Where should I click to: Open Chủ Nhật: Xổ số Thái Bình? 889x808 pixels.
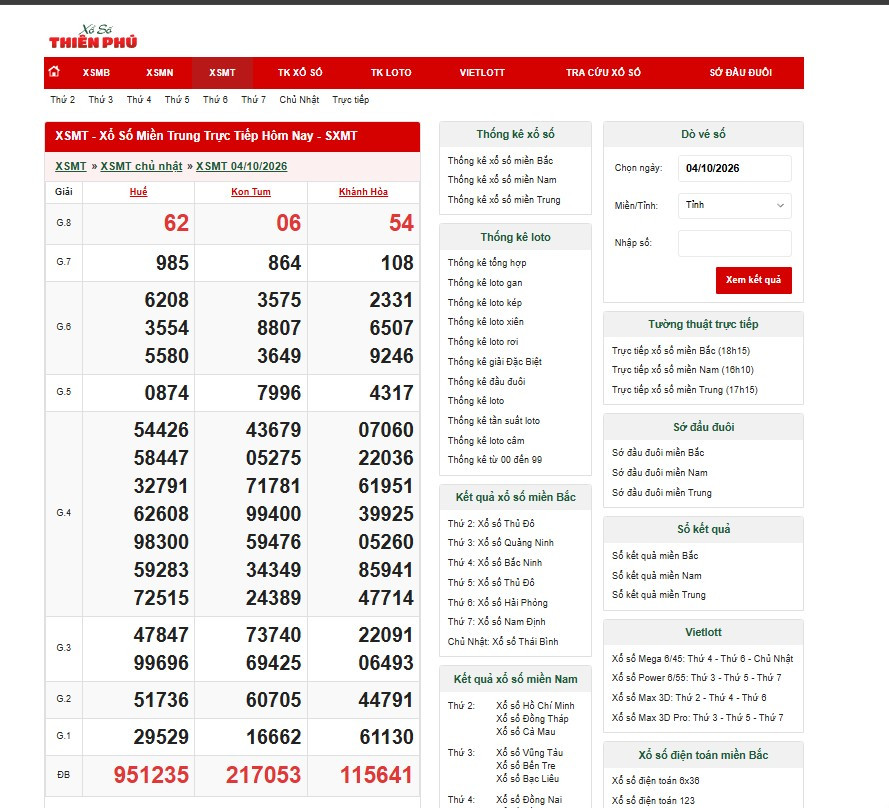(503, 641)
